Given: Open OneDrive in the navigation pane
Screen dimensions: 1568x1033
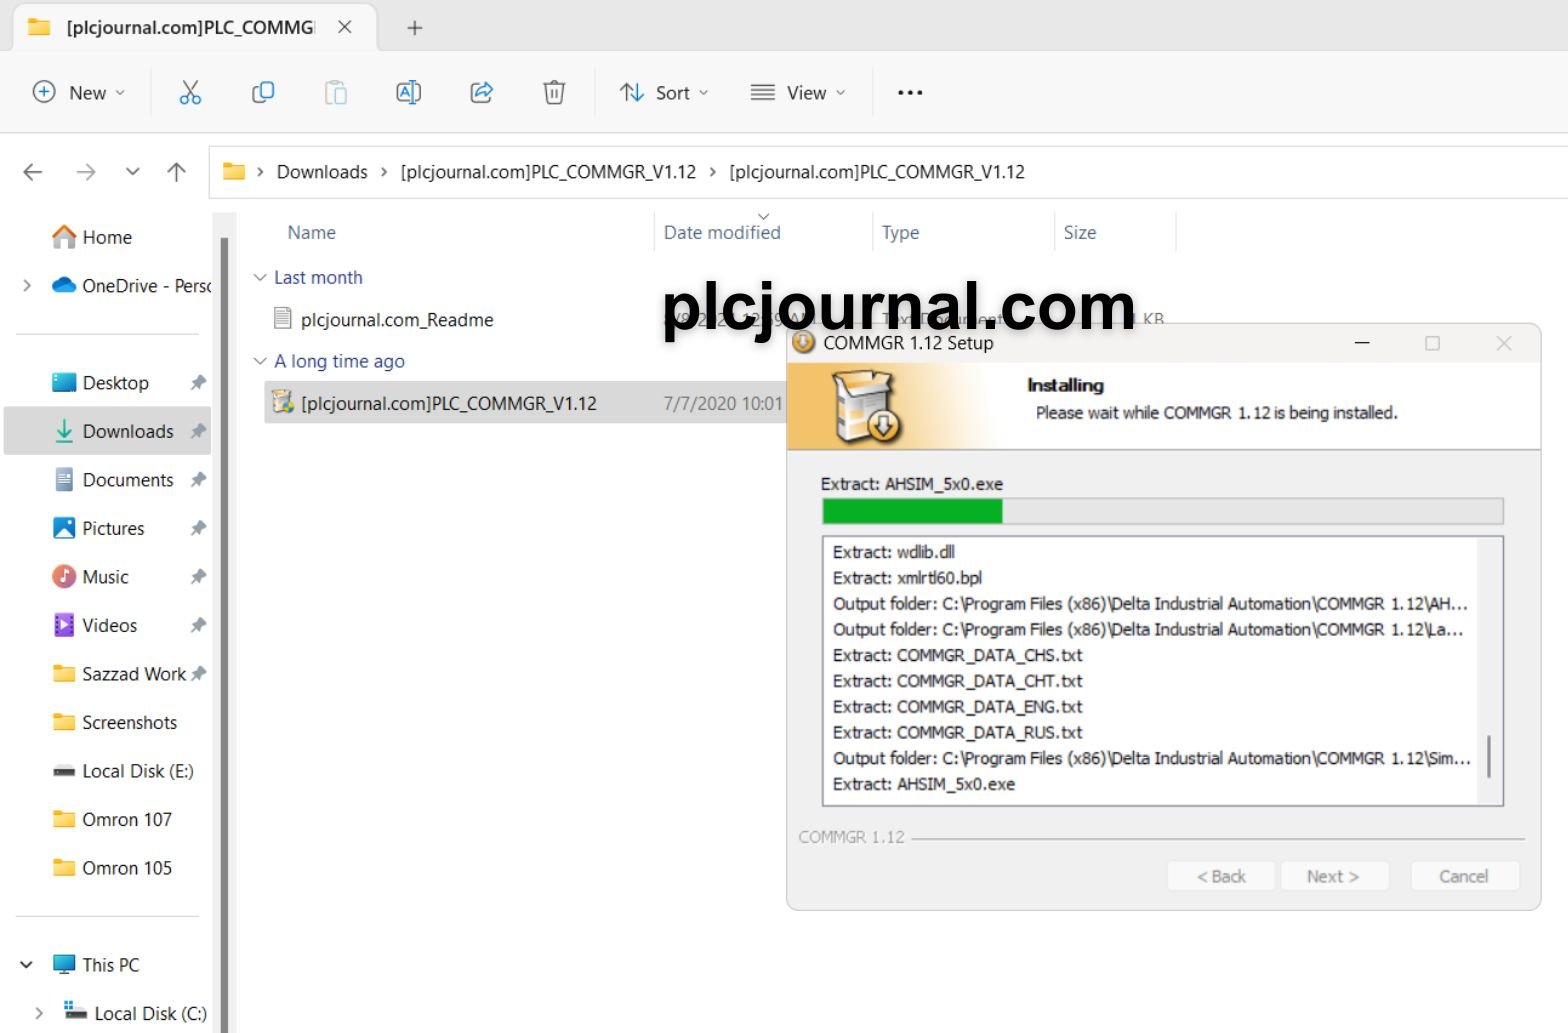Looking at the screenshot, I should (x=131, y=286).
